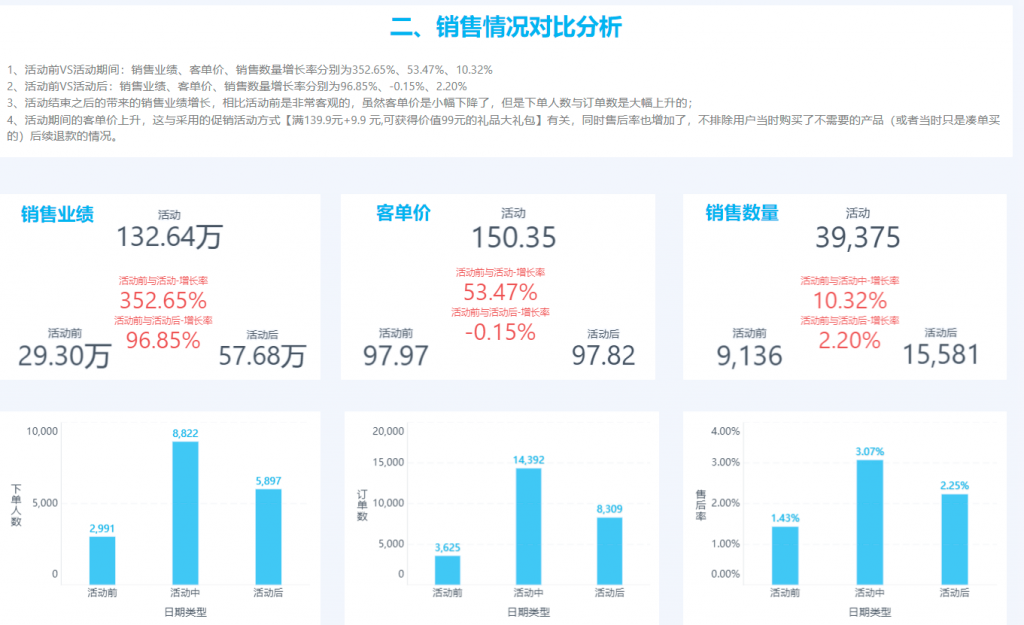1024x625 pixels.
Task: Click the 29.30万 pre-activity value
Action: (x=64, y=357)
